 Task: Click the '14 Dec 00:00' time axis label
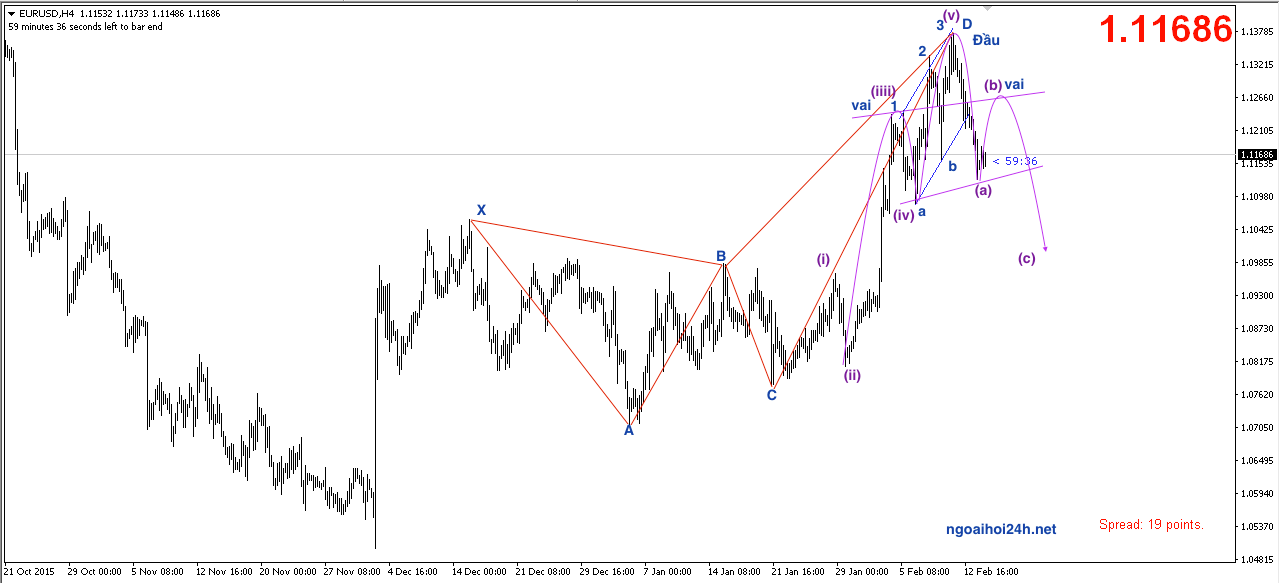coord(480,572)
